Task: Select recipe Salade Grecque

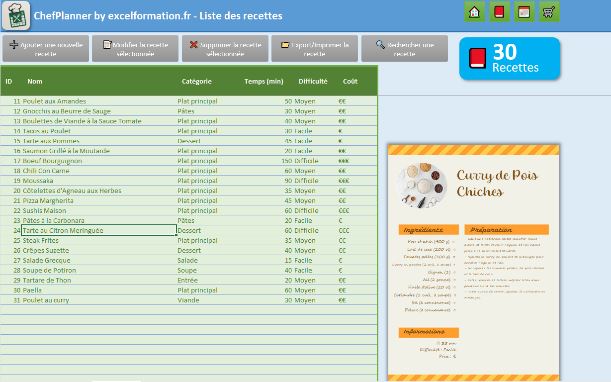Action: [46, 260]
